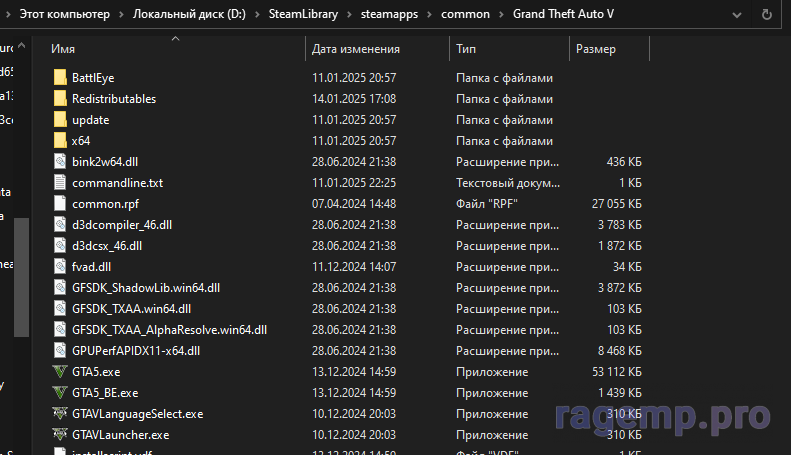Click the bink2w64.dll file icon
The image size is (791, 455).
click(x=60, y=162)
